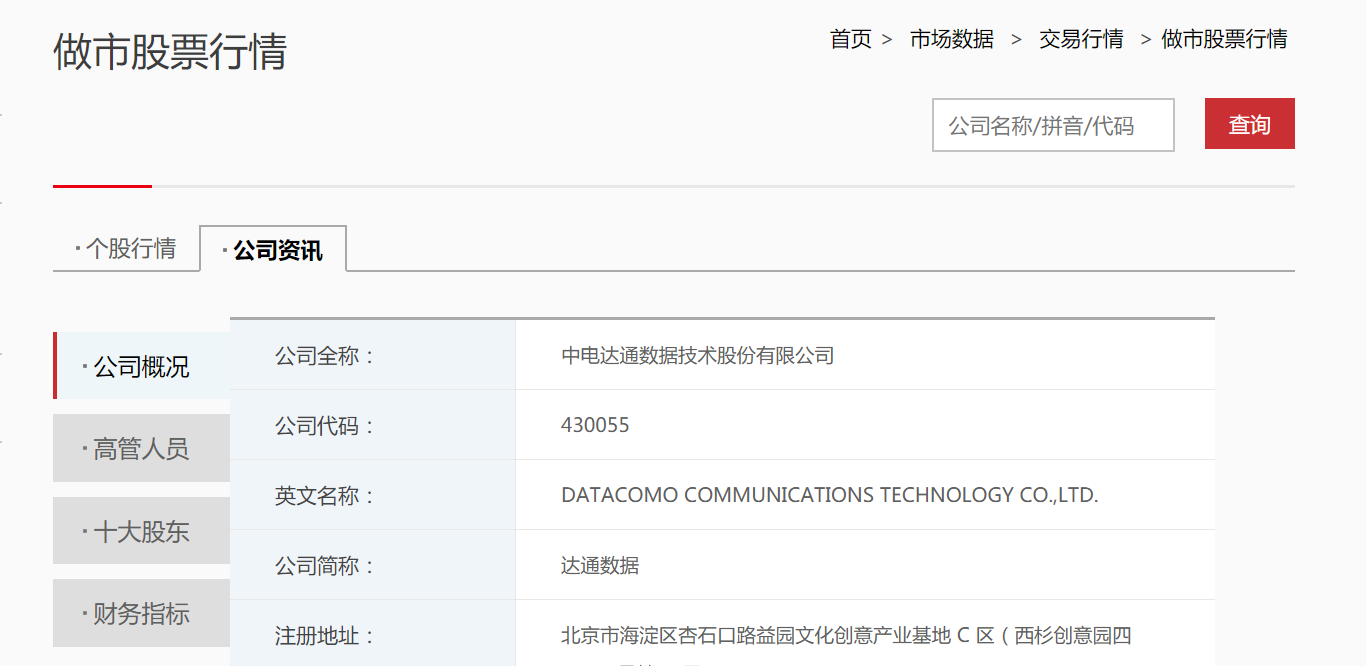Screen dimensions: 1366x666
Task: Select the 公司简称 label cell
Action: tap(373, 565)
